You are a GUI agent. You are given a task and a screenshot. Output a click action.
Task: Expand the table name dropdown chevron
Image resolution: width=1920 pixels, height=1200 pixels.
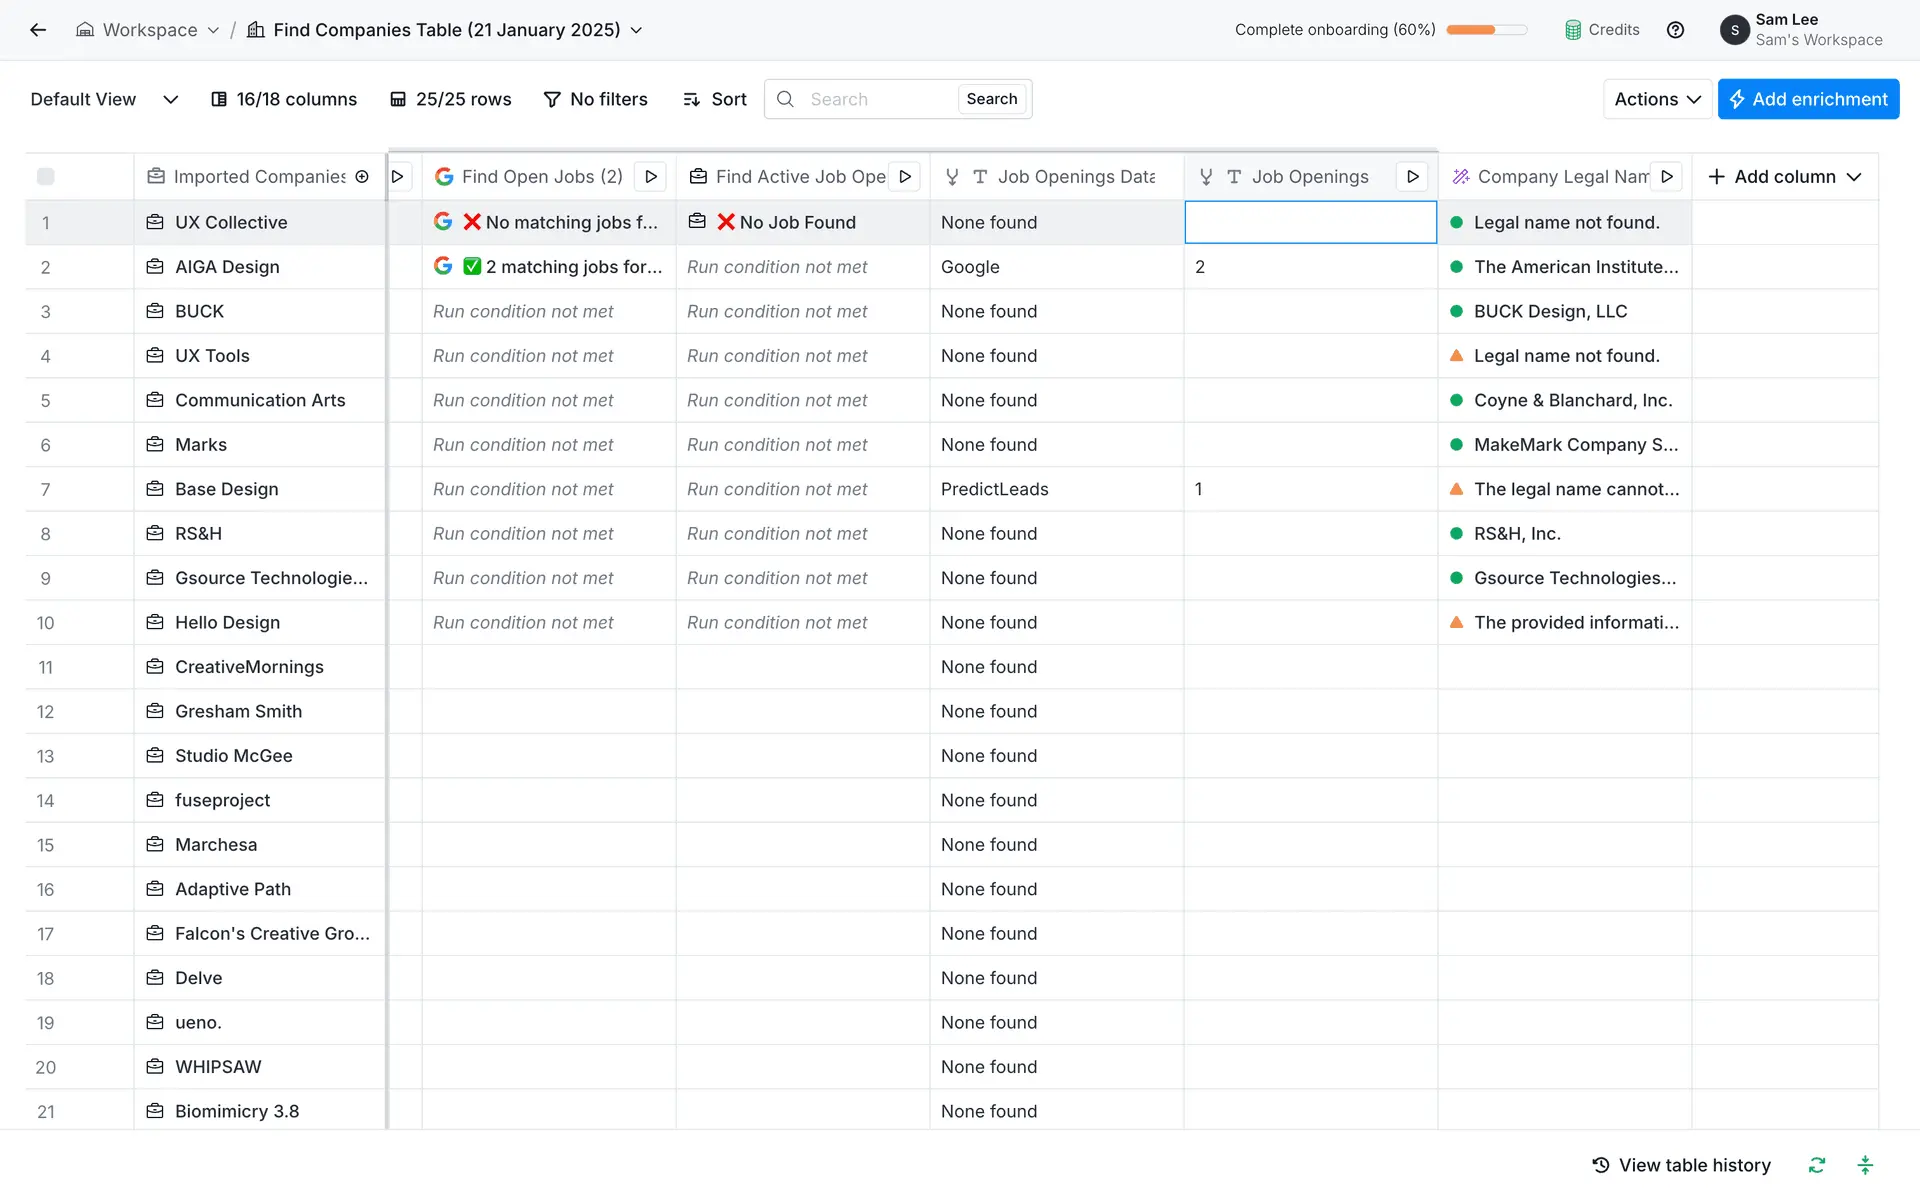636,30
